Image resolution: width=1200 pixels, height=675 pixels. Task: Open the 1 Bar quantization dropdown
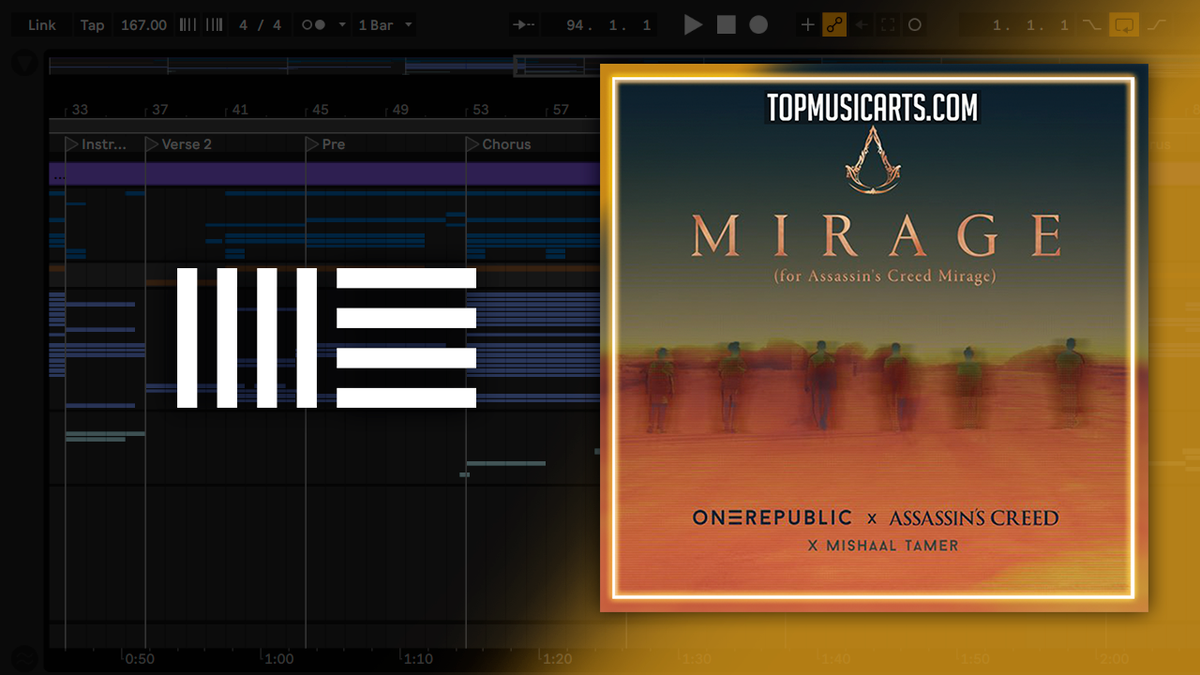383,24
